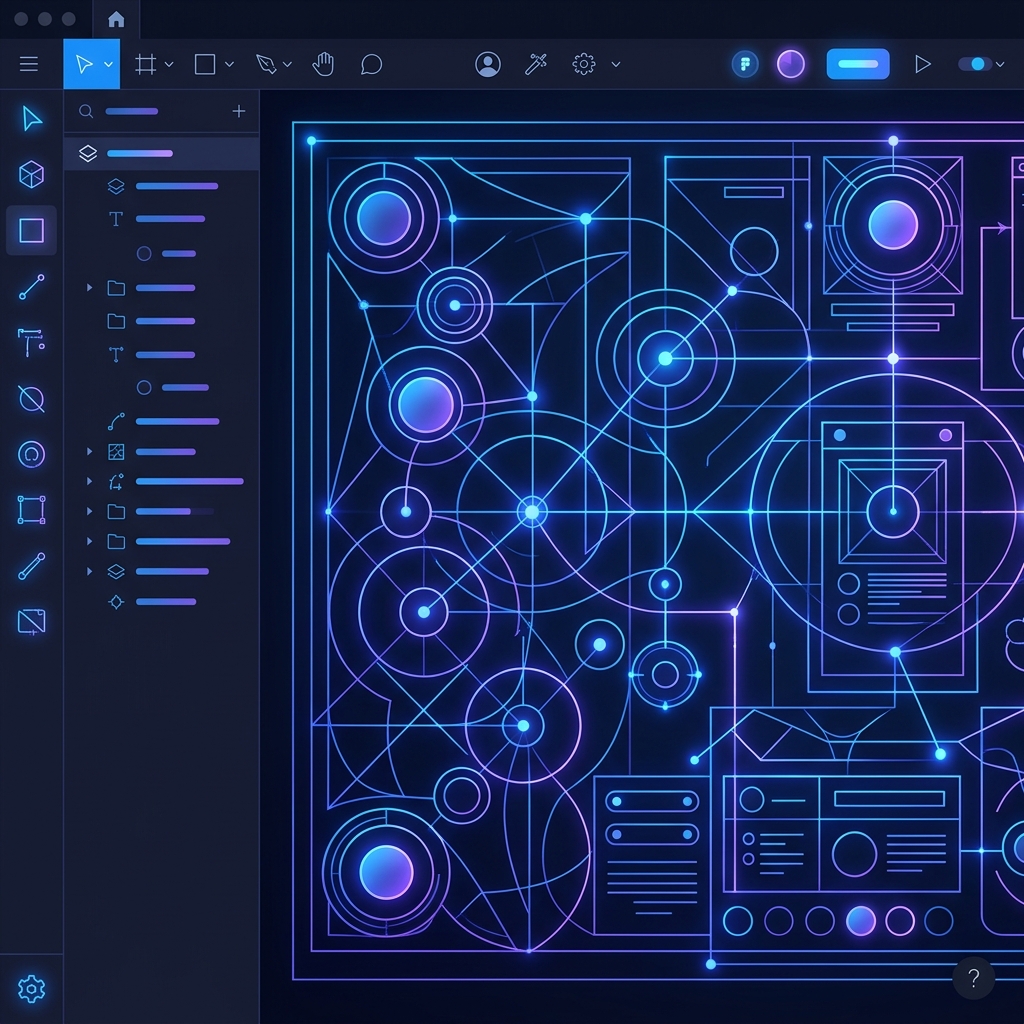Image resolution: width=1024 pixels, height=1024 pixels.
Task: Select the arrow cursor in left sidebar
Action: tap(31, 119)
